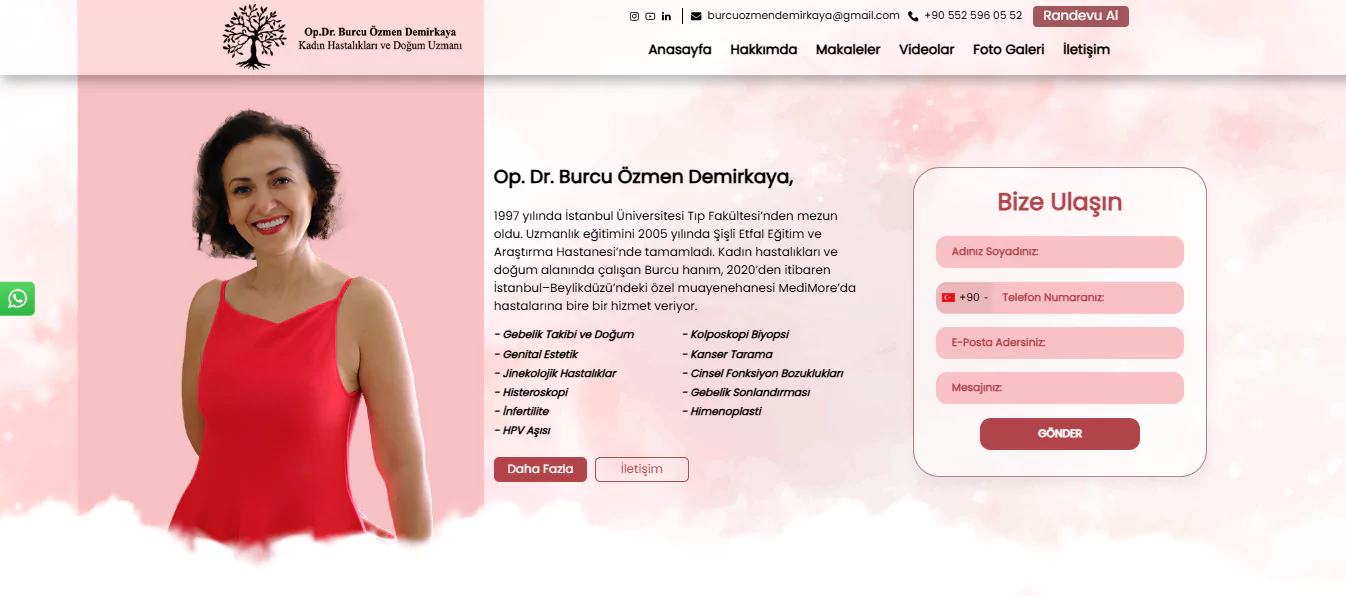Click the Adınız Soyadınız input field
The width and height of the screenshot is (1346, 596).
click(1060, 252)
